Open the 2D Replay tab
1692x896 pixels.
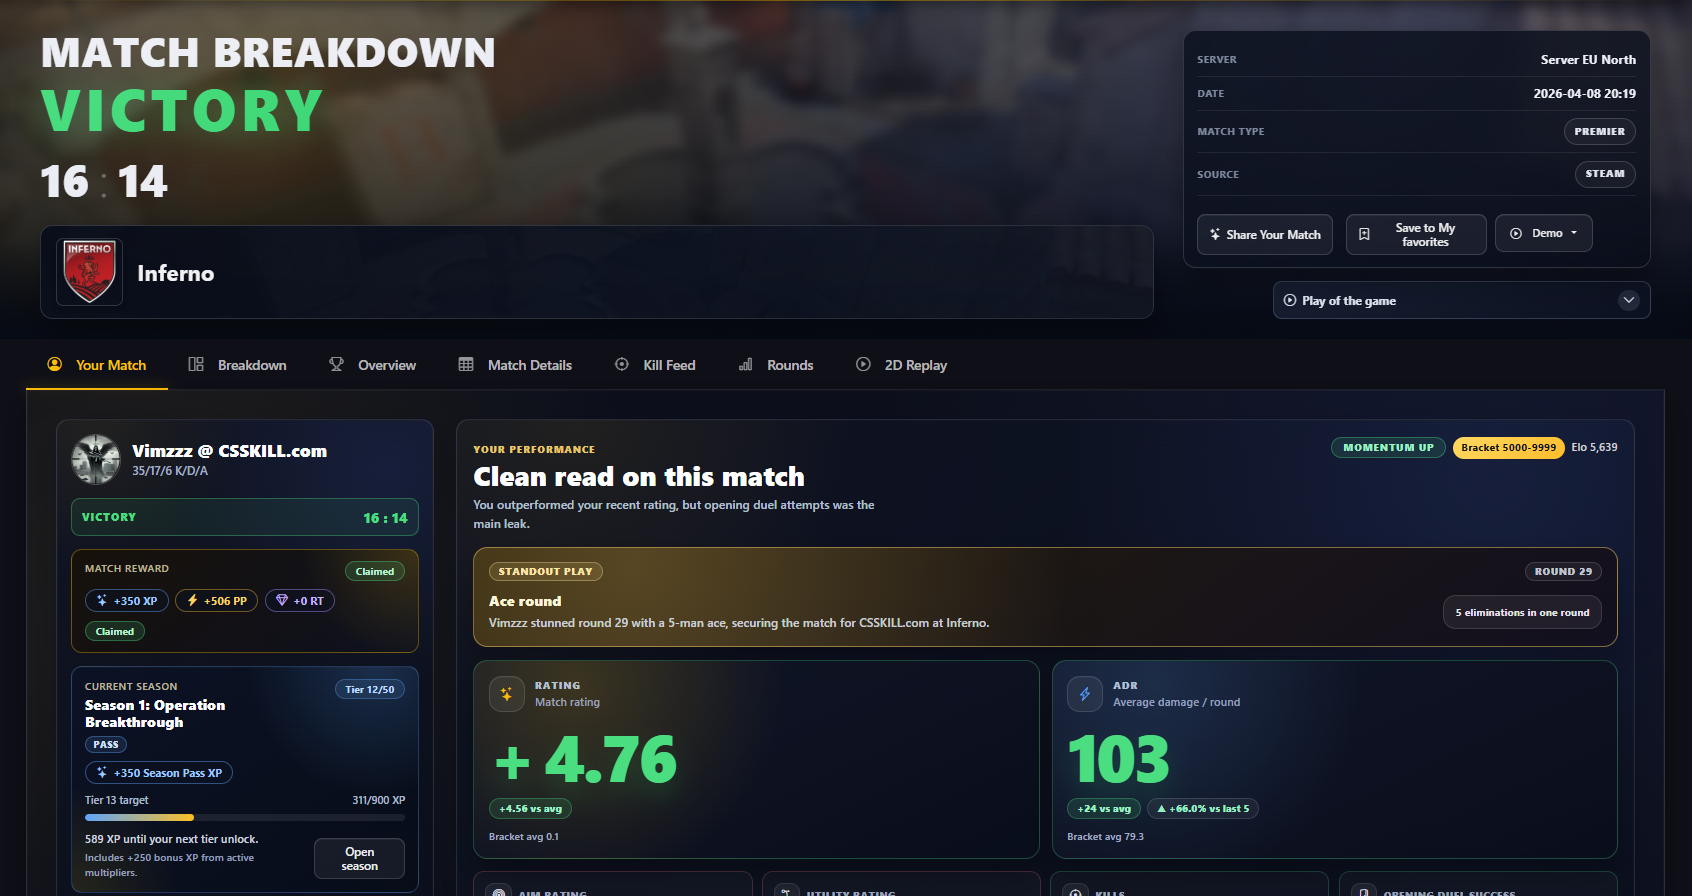click(901, 365)
